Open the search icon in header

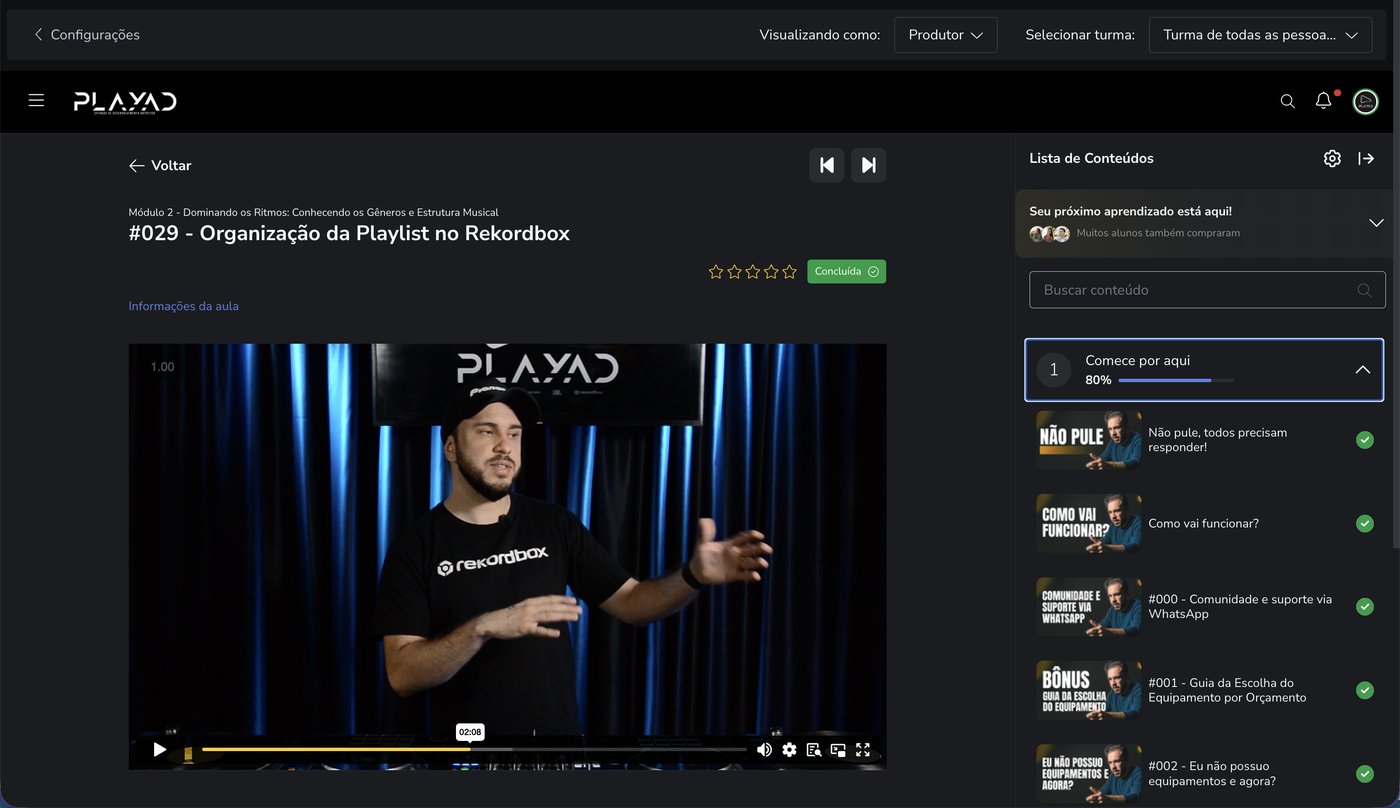tap(1288, 101)
